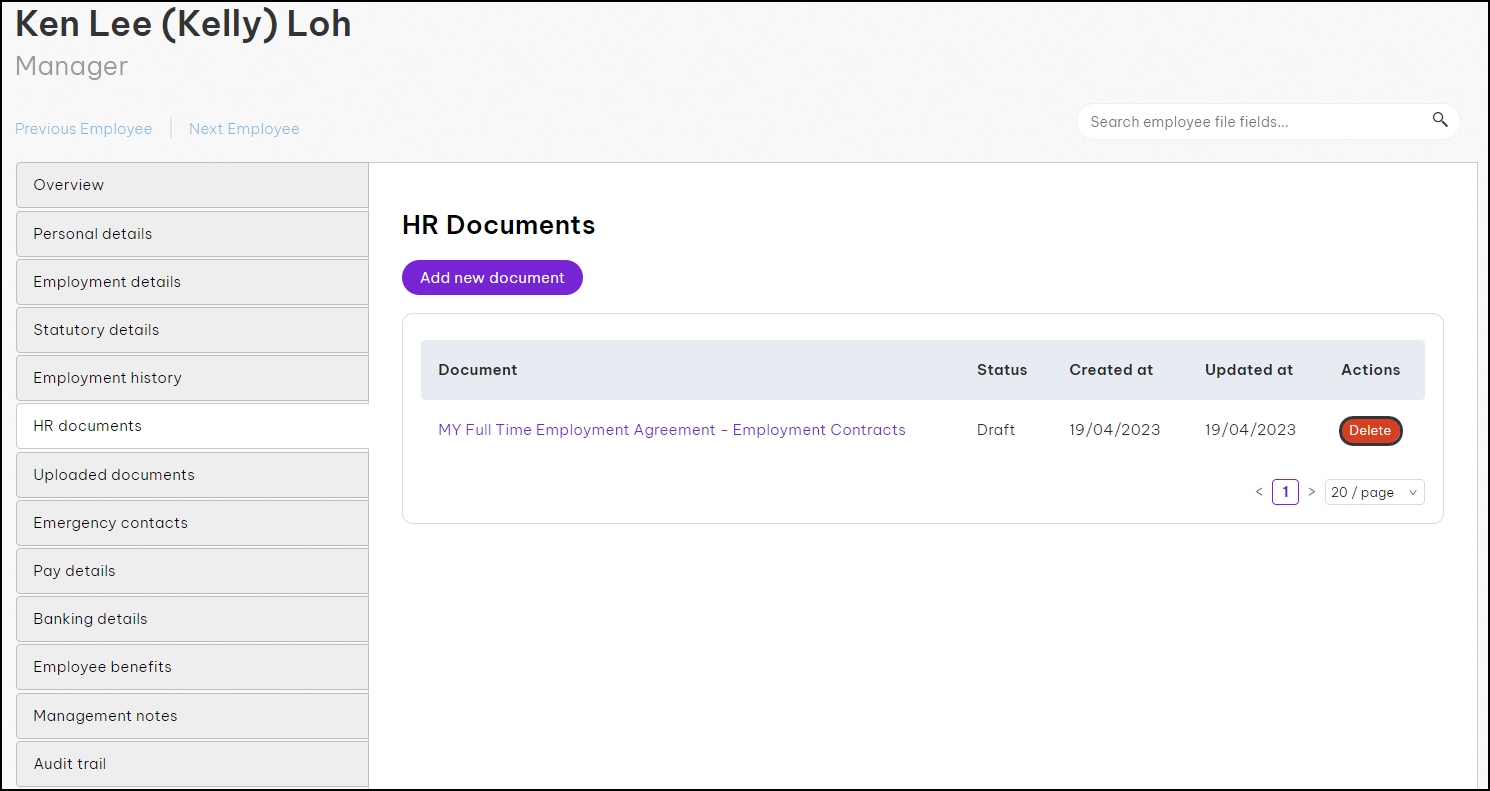Open the Personal details tab
1490x791 pixels.
(192, 234)
